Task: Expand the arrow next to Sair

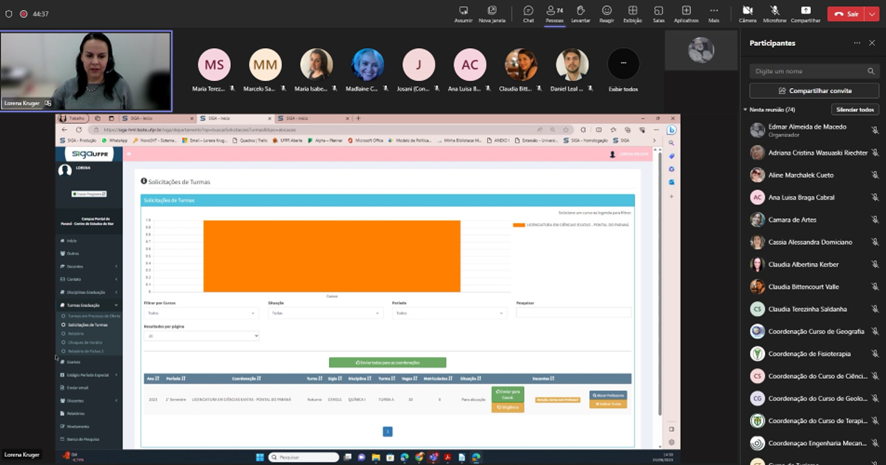Action: [873, 14]
